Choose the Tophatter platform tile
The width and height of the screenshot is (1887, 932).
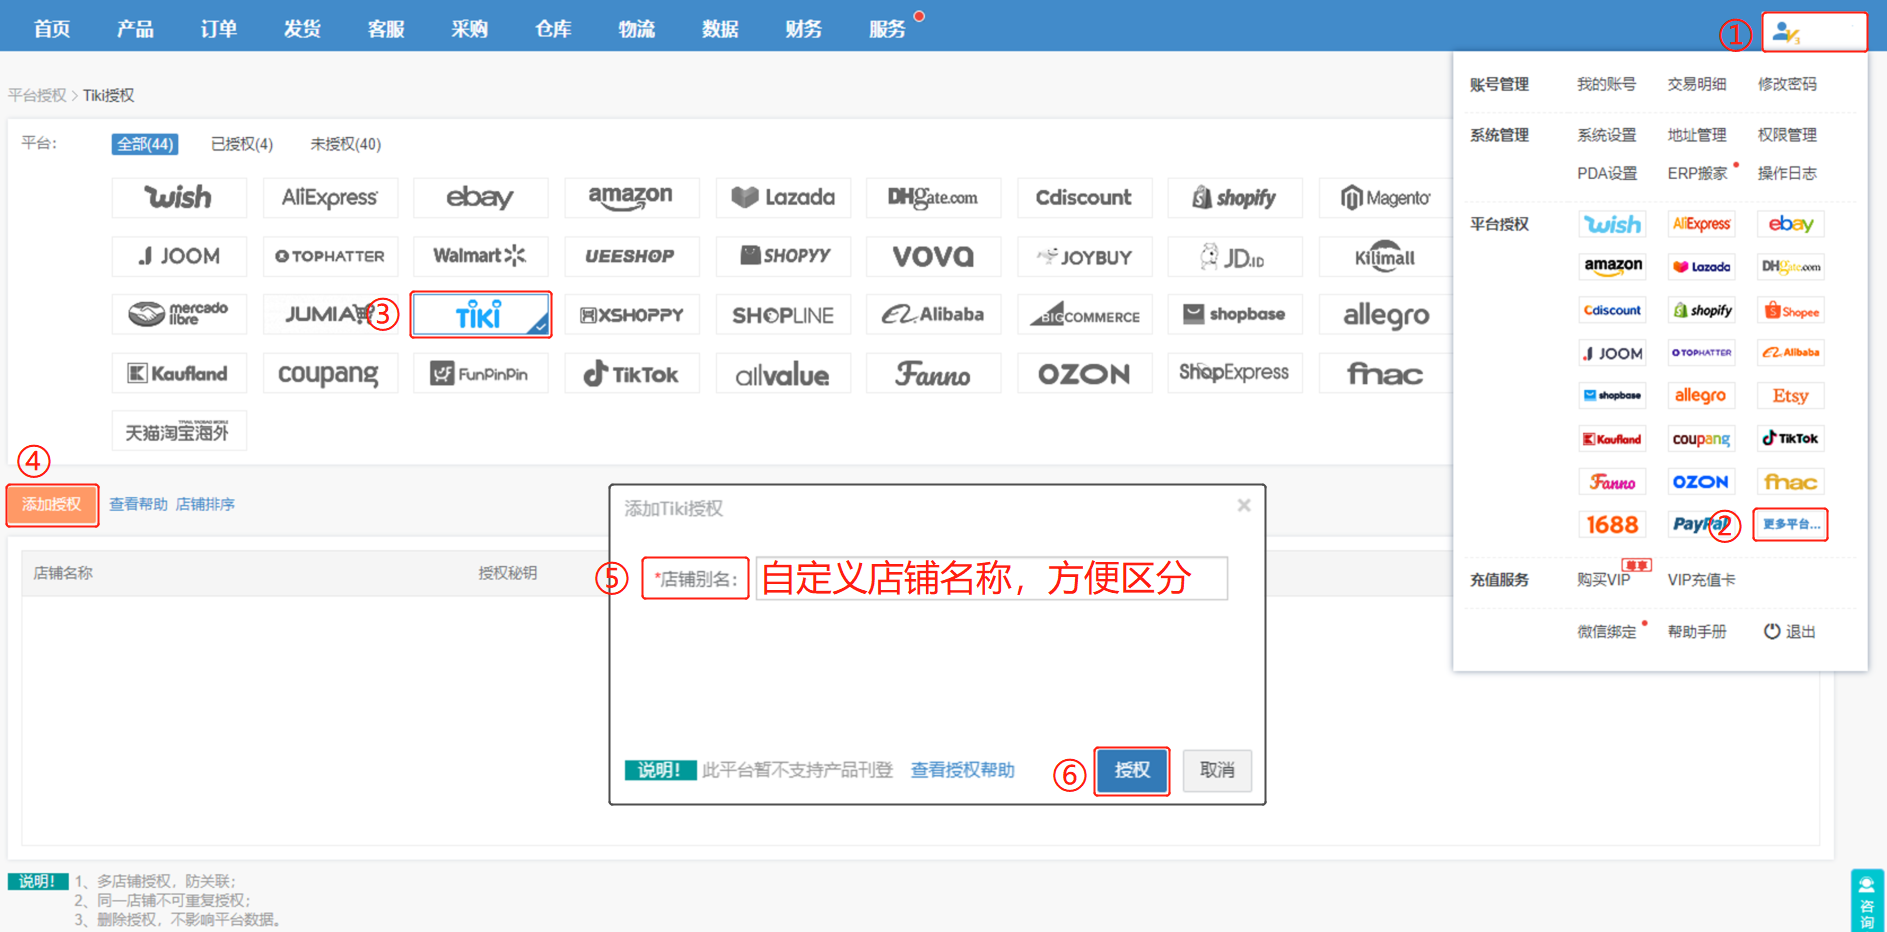(330, 256)
